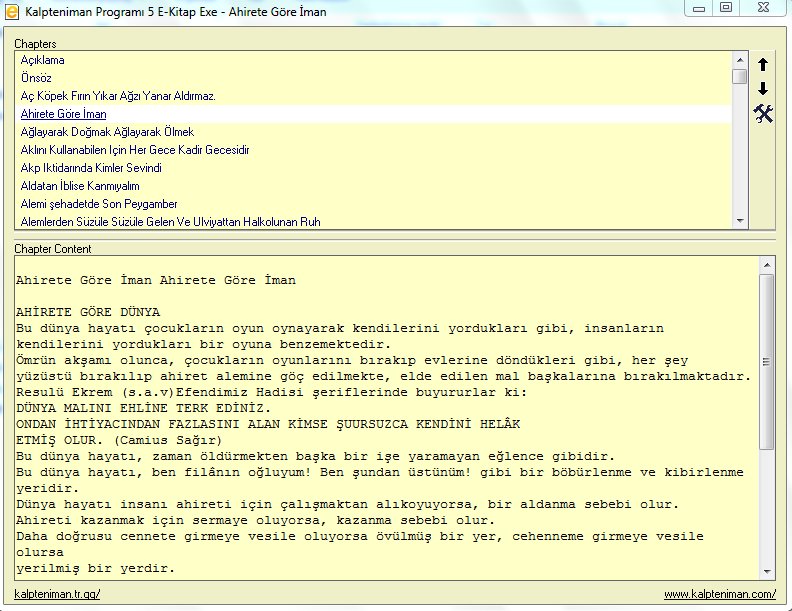Visit the kalpteniman.tr.gg link
This screenshot has height=611, width=792.
pos(57,594)
